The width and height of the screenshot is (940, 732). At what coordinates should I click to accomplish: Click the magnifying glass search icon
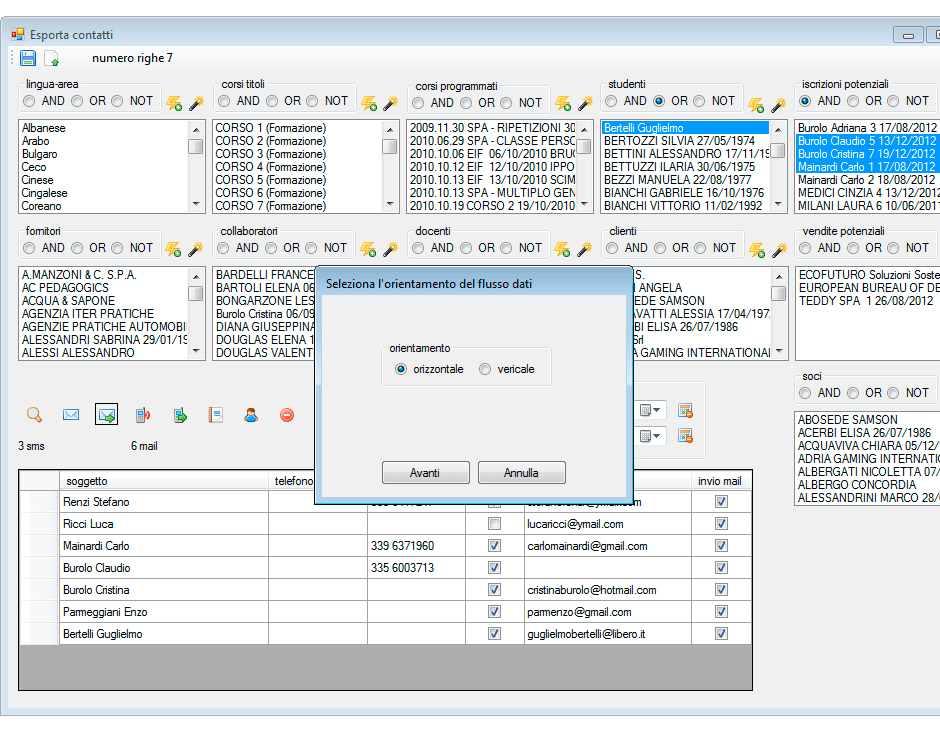click(x=34, y=415)
